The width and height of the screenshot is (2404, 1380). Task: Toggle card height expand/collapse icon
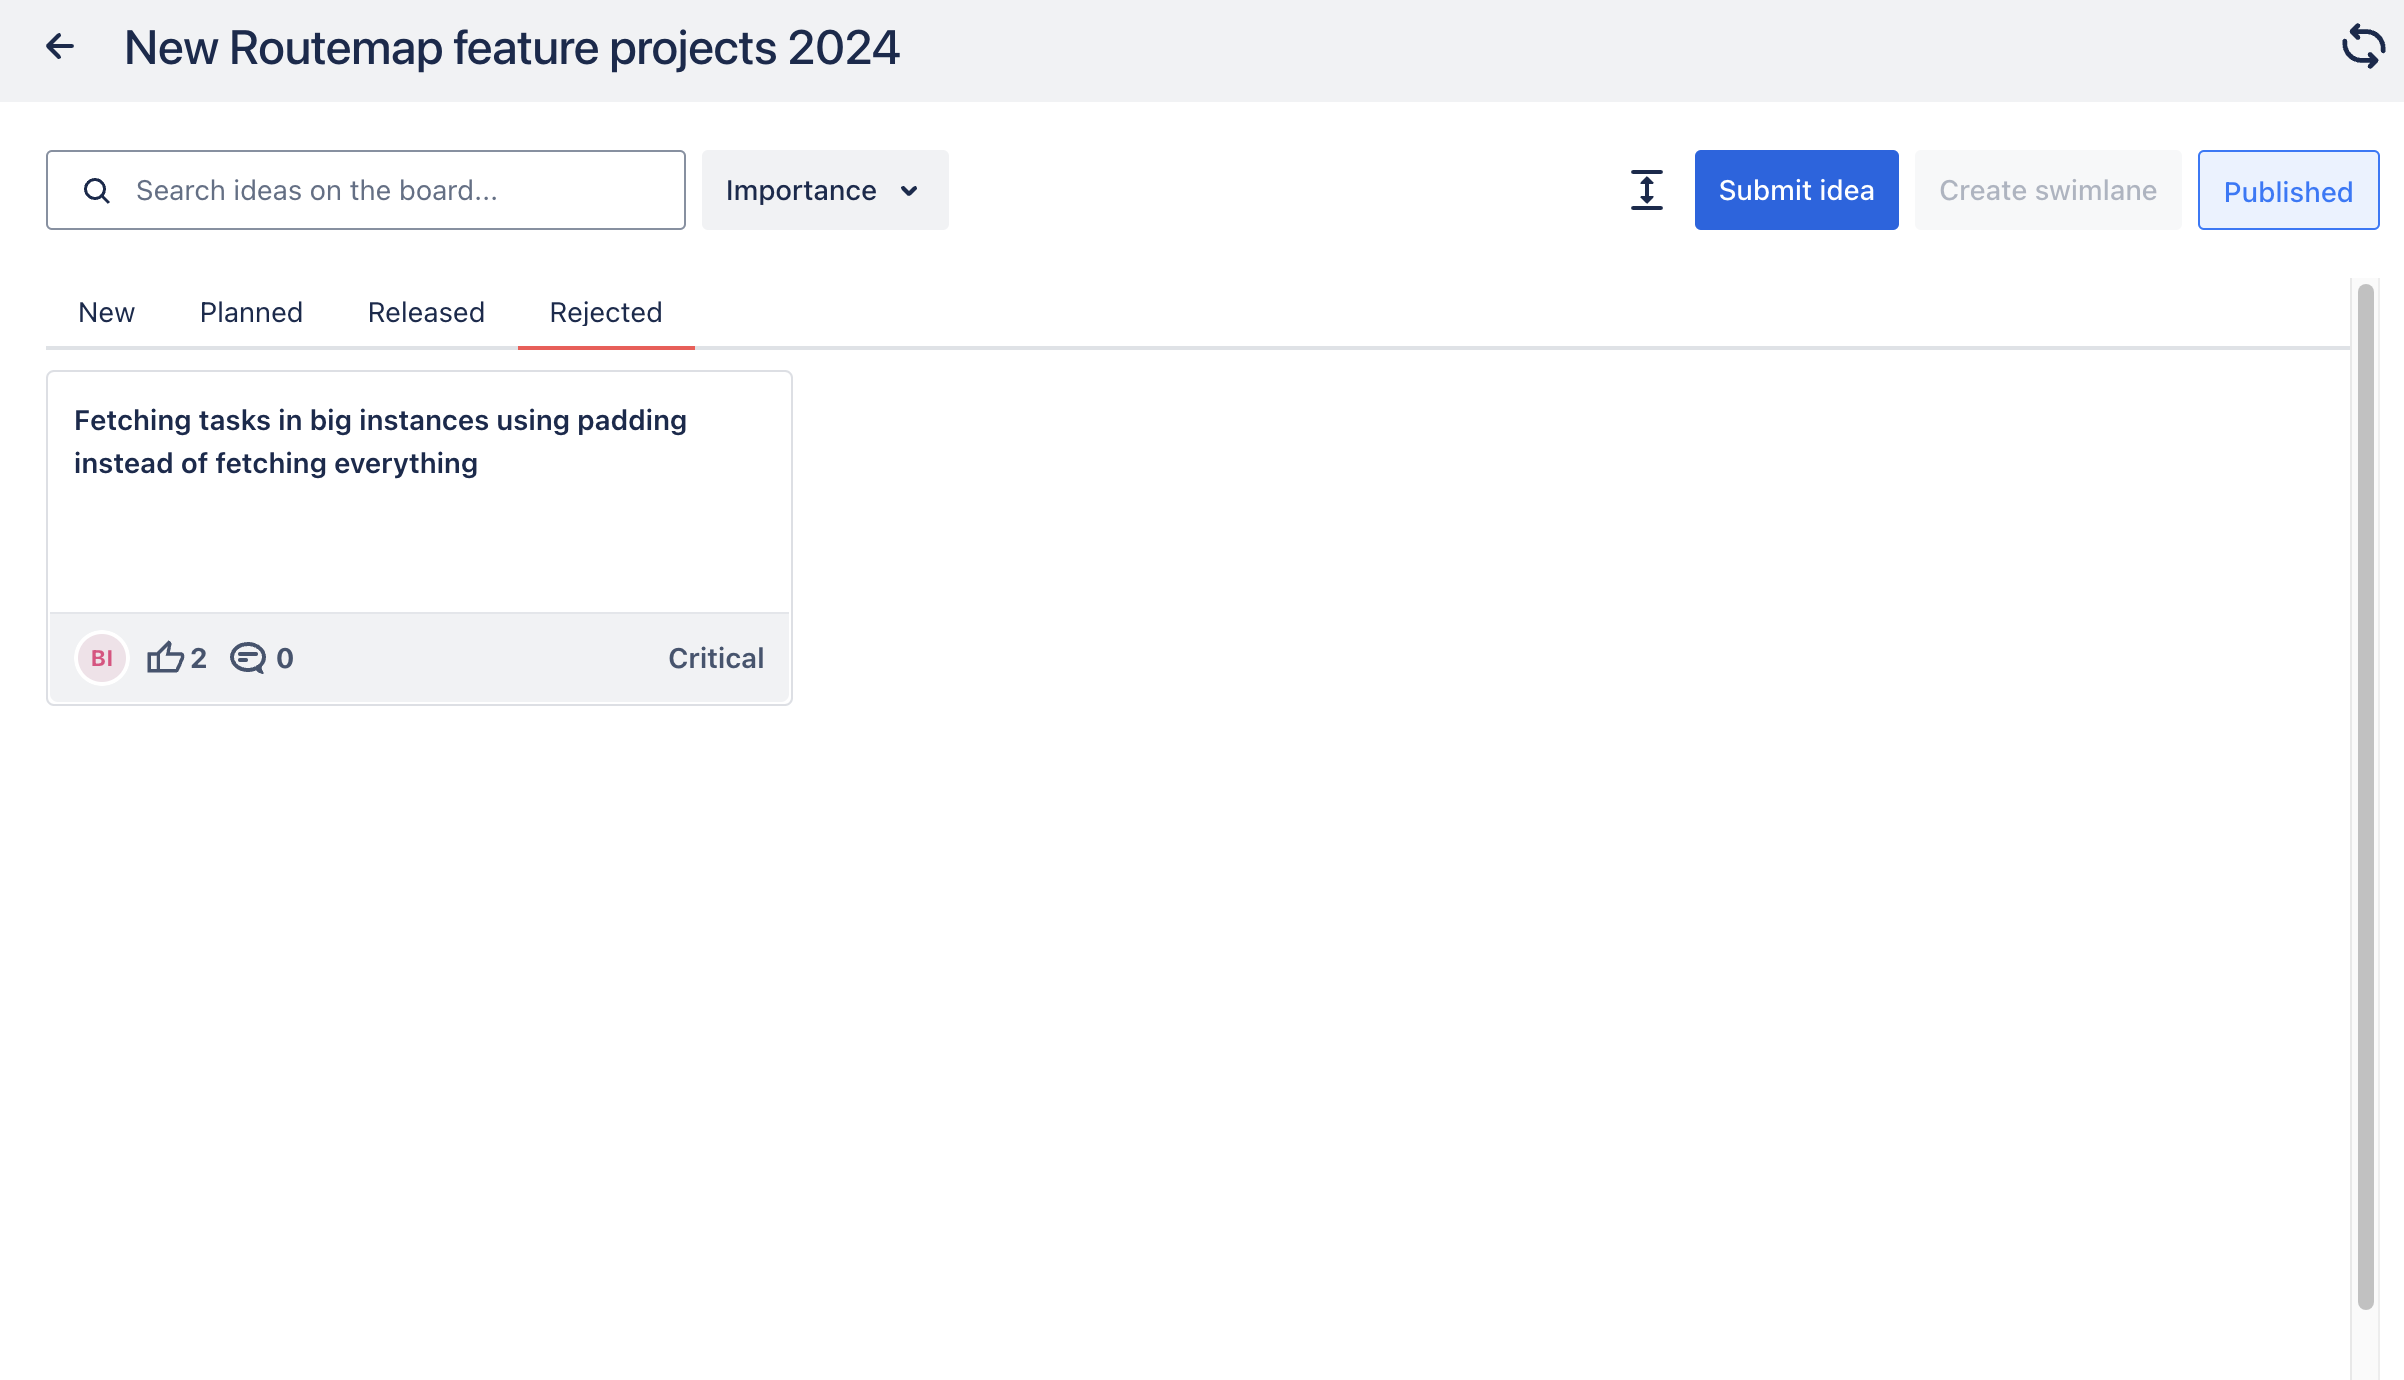pyautogui.click(x=1646, y=190)
